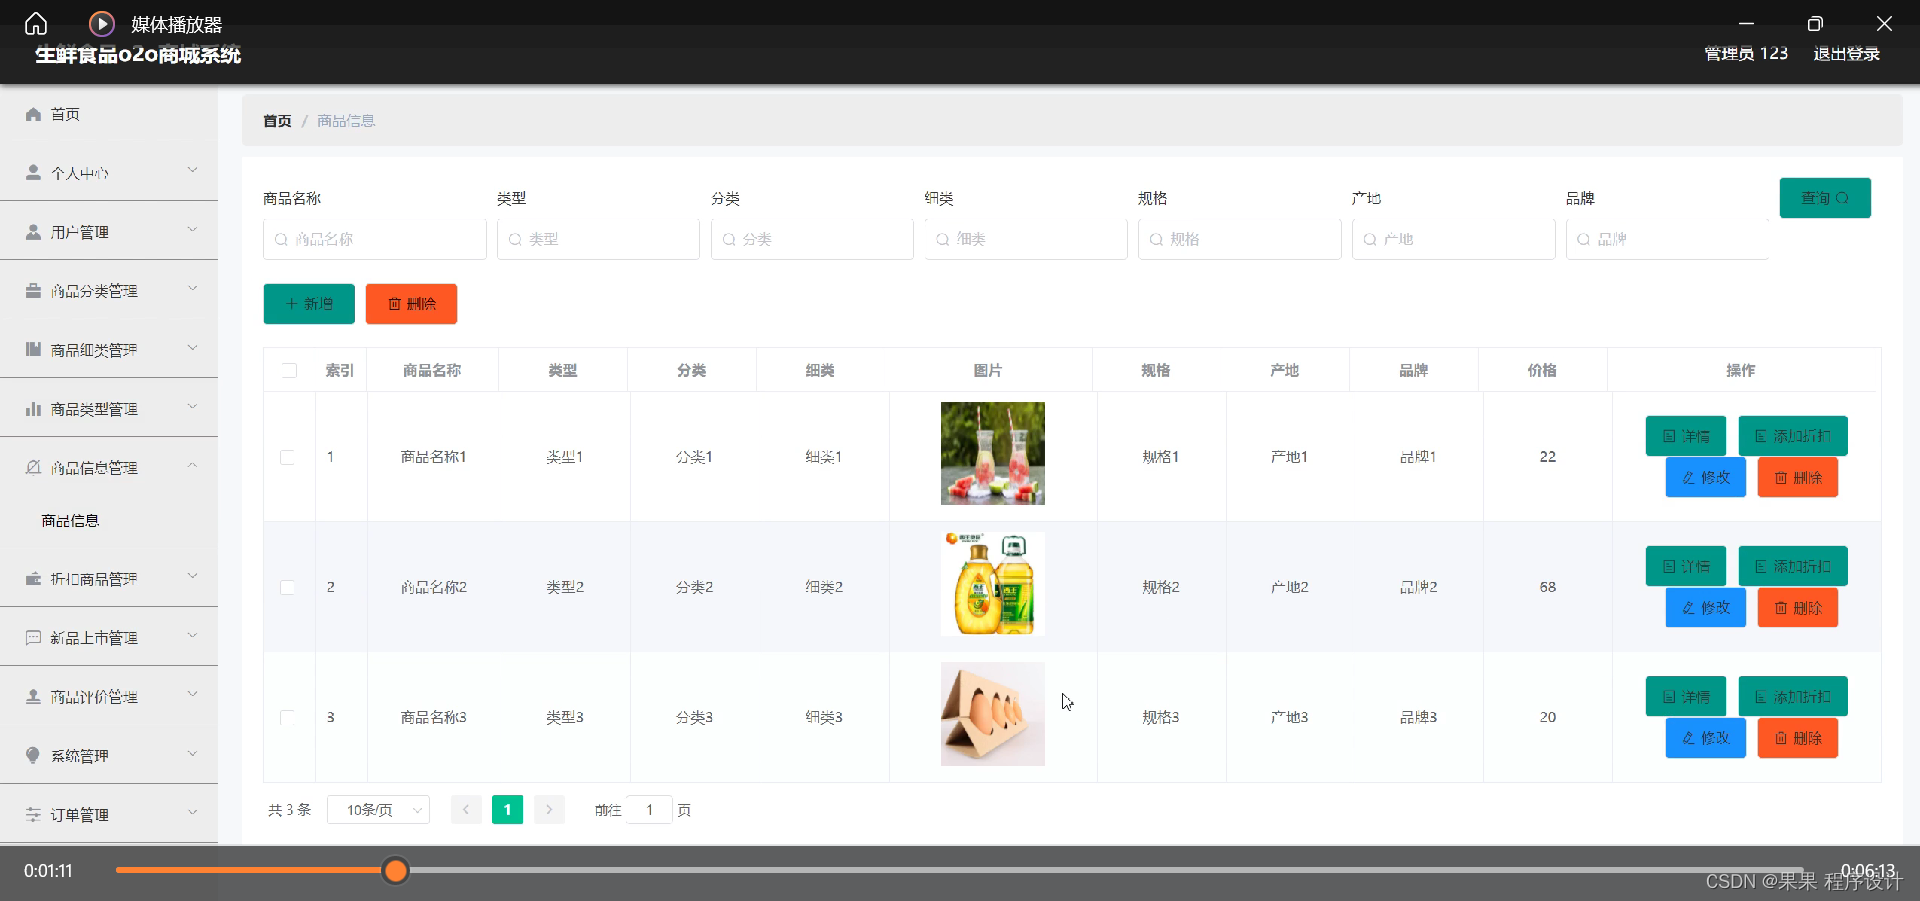The image size is (1920, 901).
Task: Click 退出登录 in the top bar
Action: (x=1846, y=54)
